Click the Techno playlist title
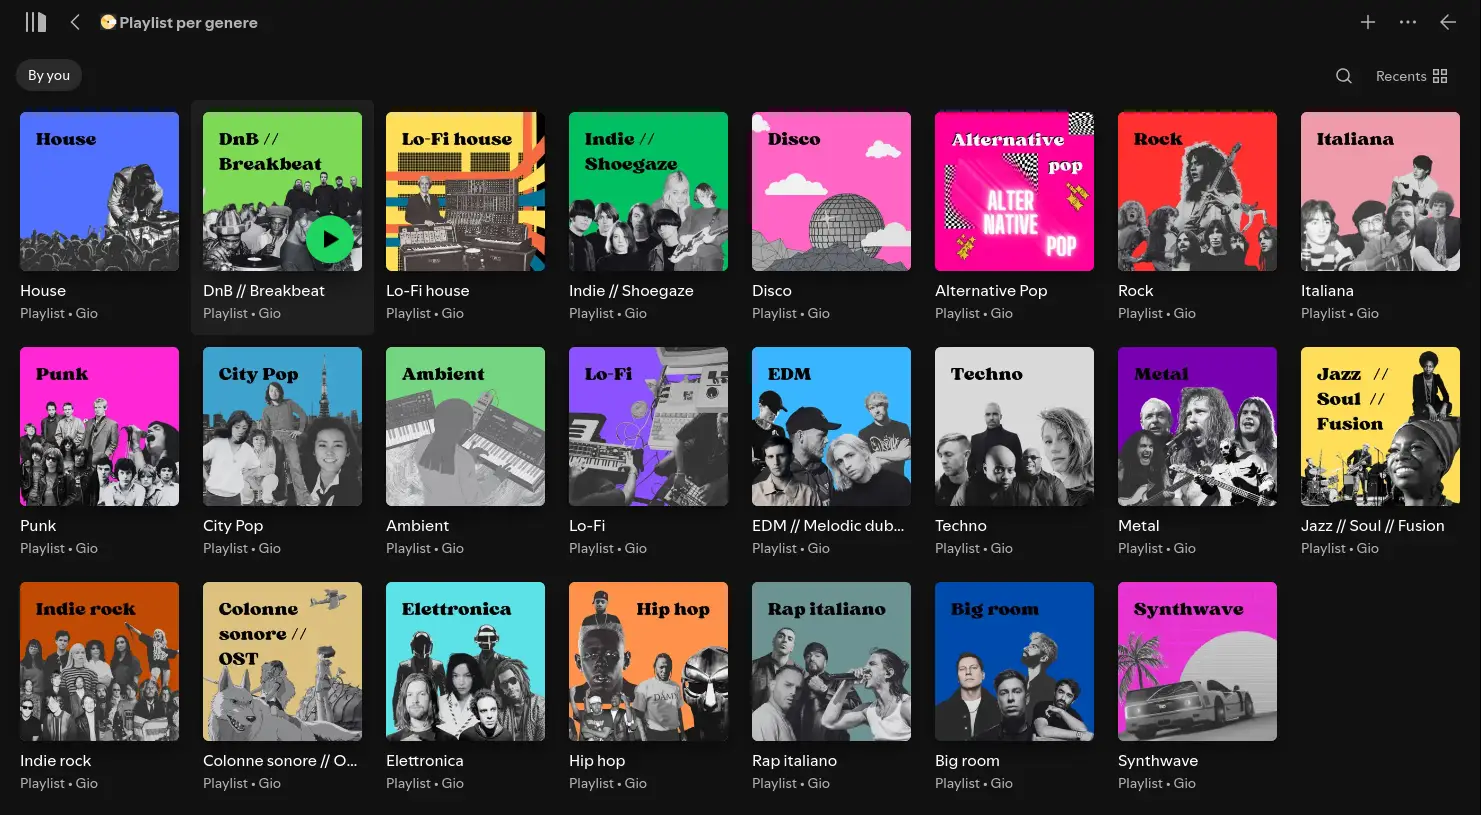Viewport: 1481px width, 815px height. [960, 526]
